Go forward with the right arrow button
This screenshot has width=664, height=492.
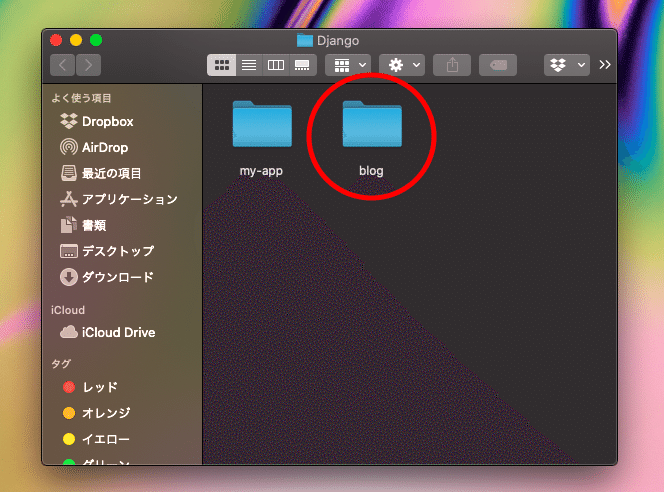point(88,65)
